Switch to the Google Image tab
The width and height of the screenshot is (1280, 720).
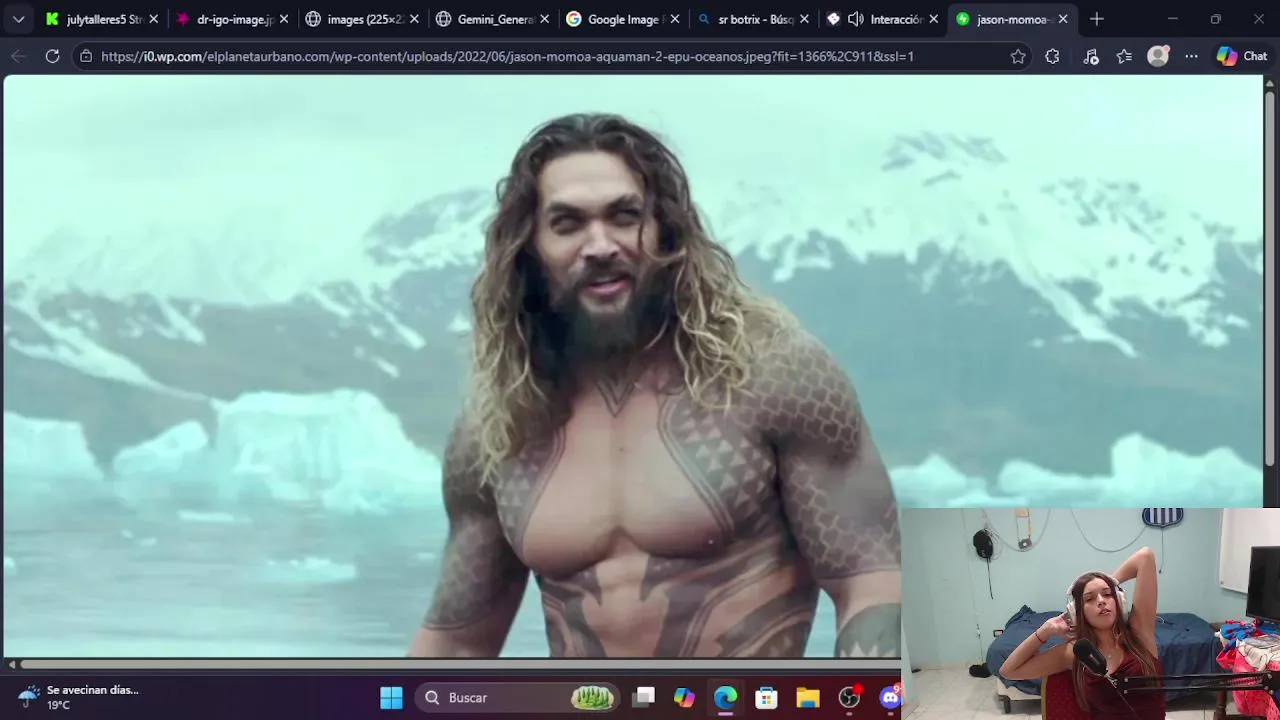621,19
